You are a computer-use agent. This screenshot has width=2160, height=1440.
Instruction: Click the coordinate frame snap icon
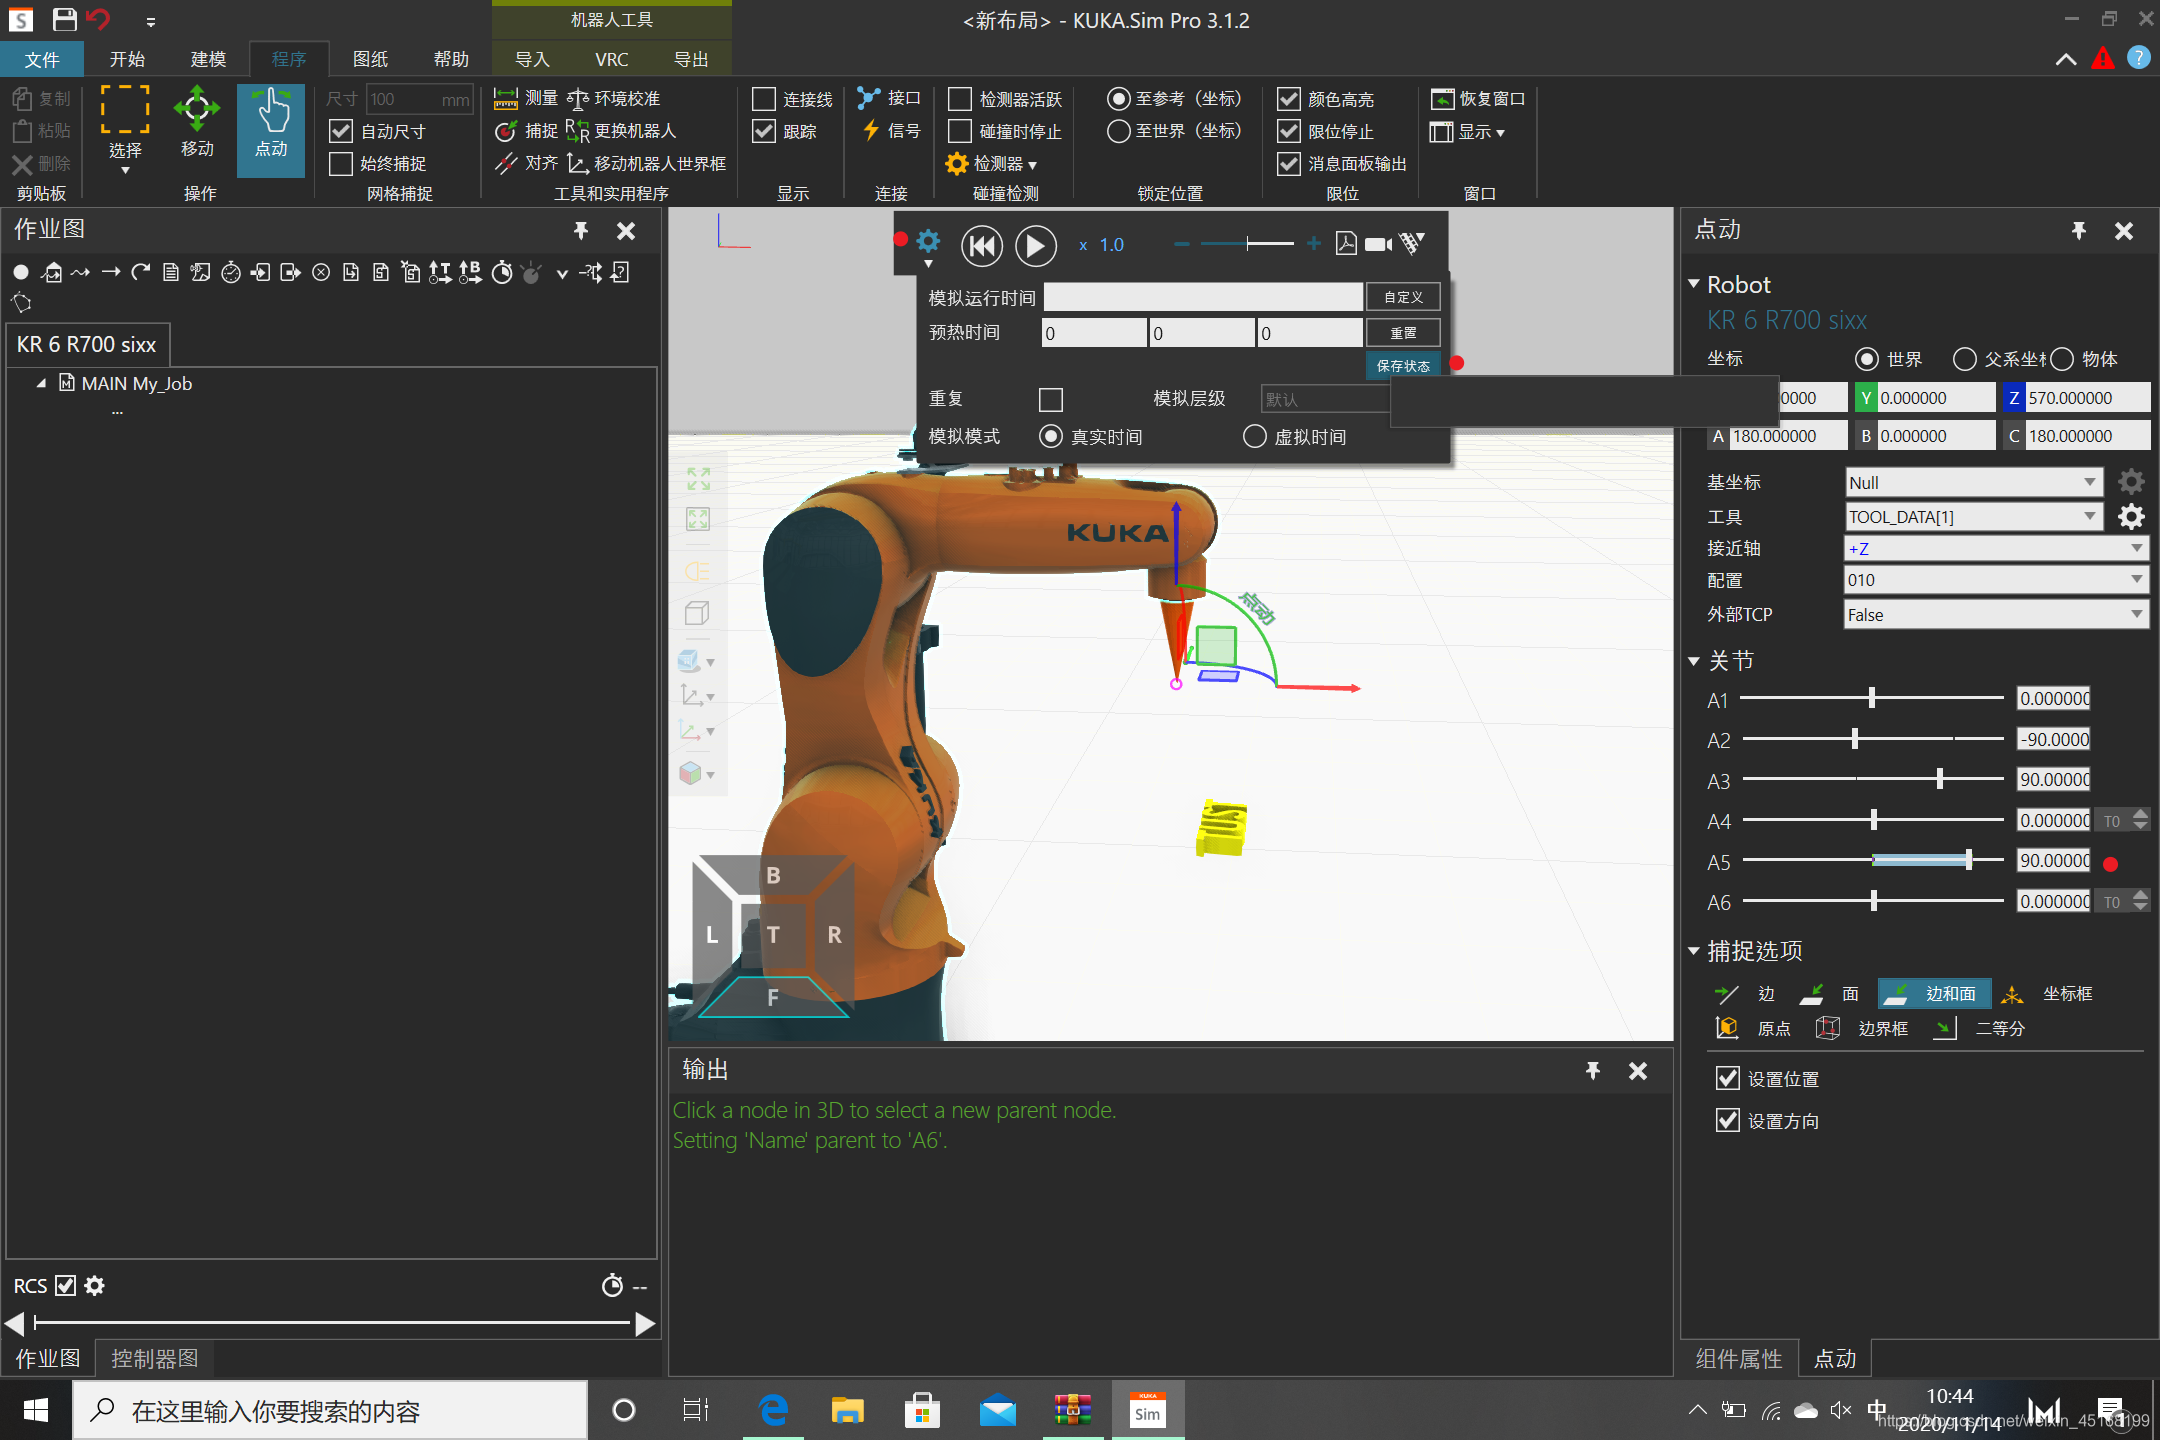2019,993
